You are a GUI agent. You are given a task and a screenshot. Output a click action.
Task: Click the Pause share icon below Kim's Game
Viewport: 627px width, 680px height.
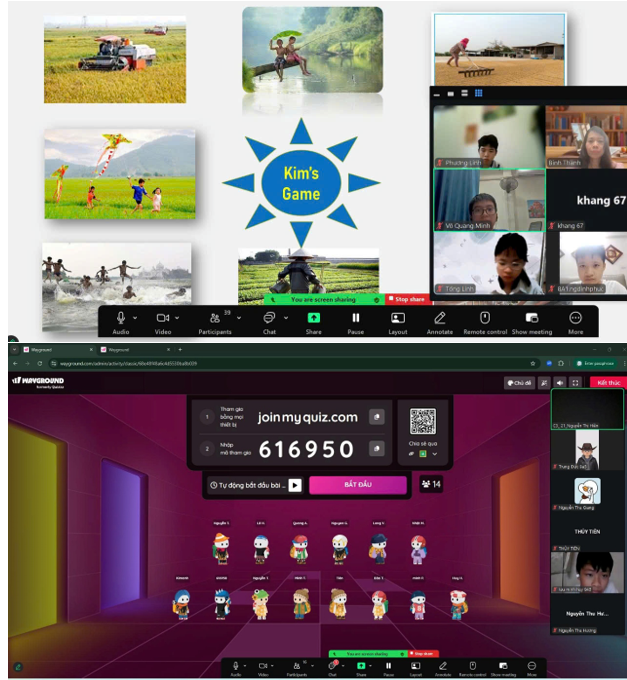pyautogui.click(x=355, y=318)
